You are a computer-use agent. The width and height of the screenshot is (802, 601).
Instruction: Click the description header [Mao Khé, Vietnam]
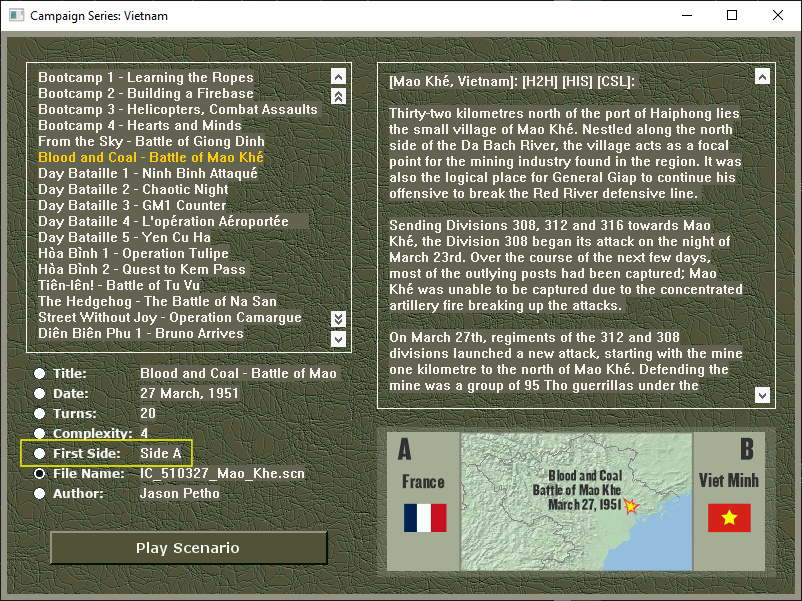click(x=453, y=81)
